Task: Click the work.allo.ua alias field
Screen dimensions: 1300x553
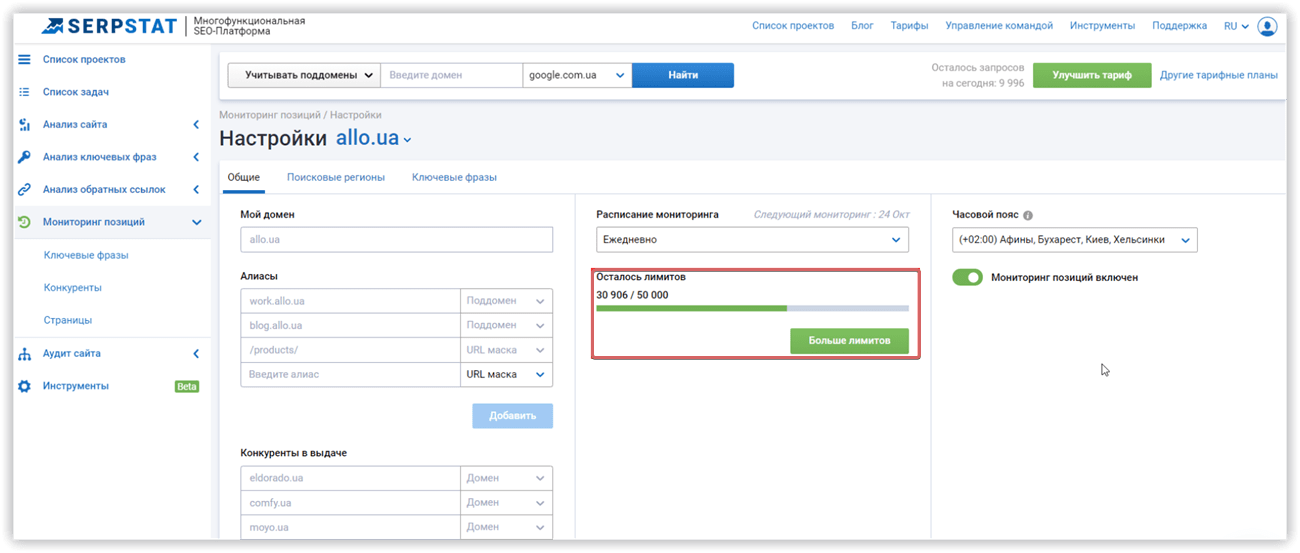Action: 350,301
